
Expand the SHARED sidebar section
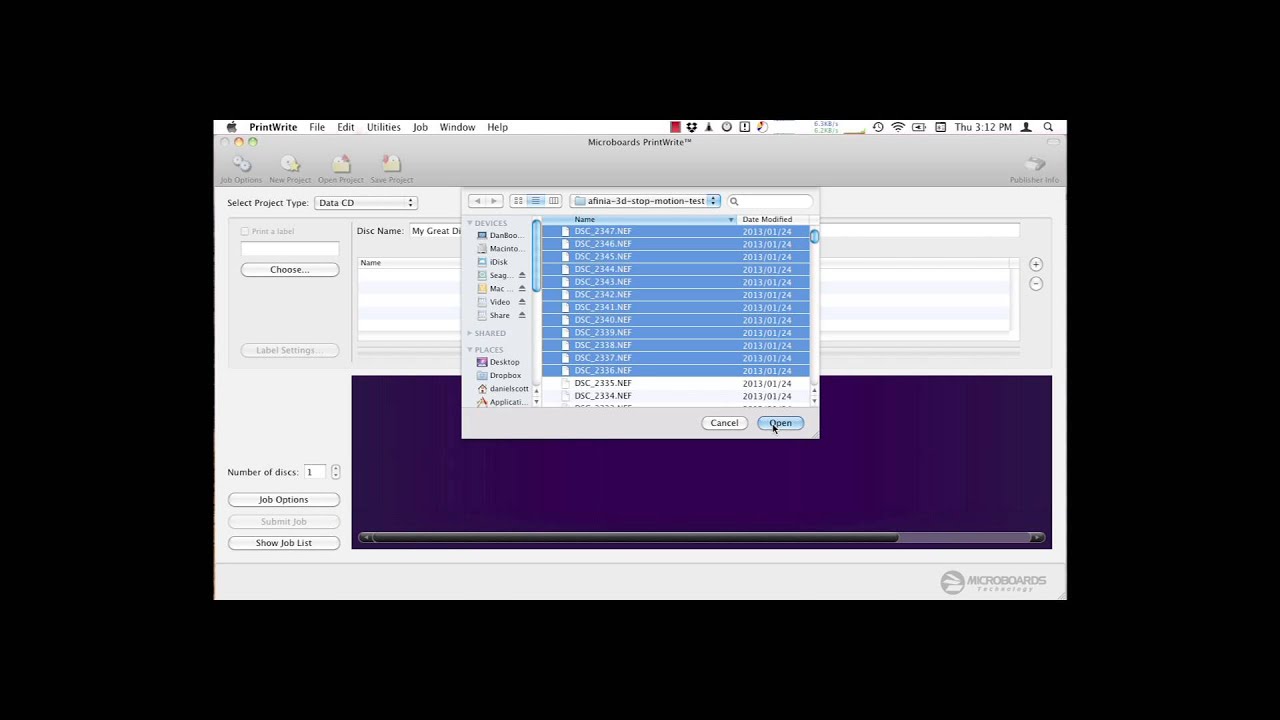pyautogui.click(x=470, y=333)
